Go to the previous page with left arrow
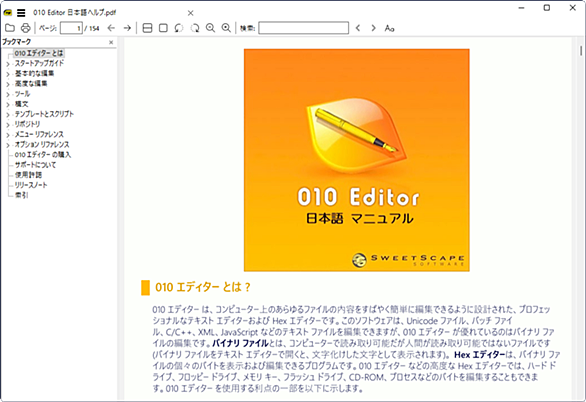 click(x=111, y=28)
